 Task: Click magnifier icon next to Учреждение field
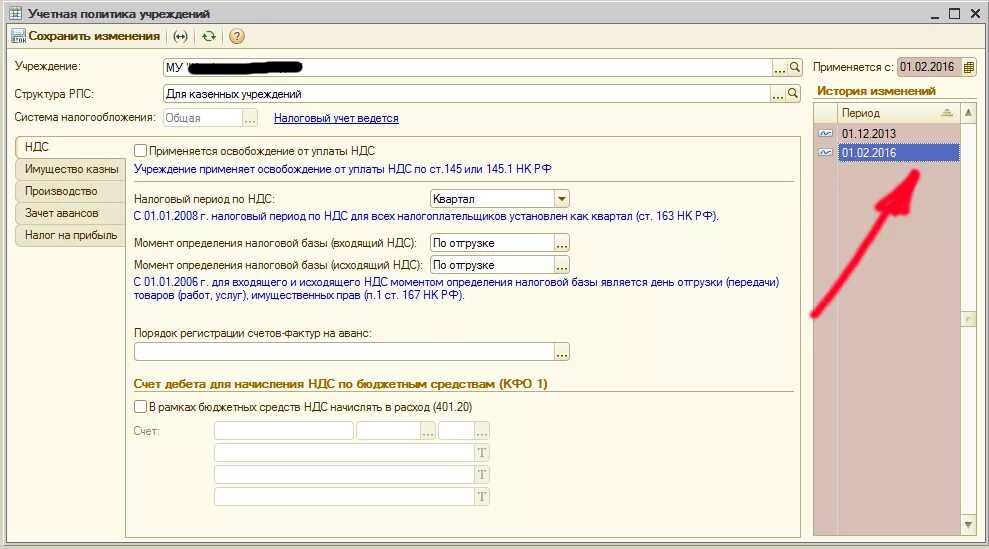tap(795, 67)
